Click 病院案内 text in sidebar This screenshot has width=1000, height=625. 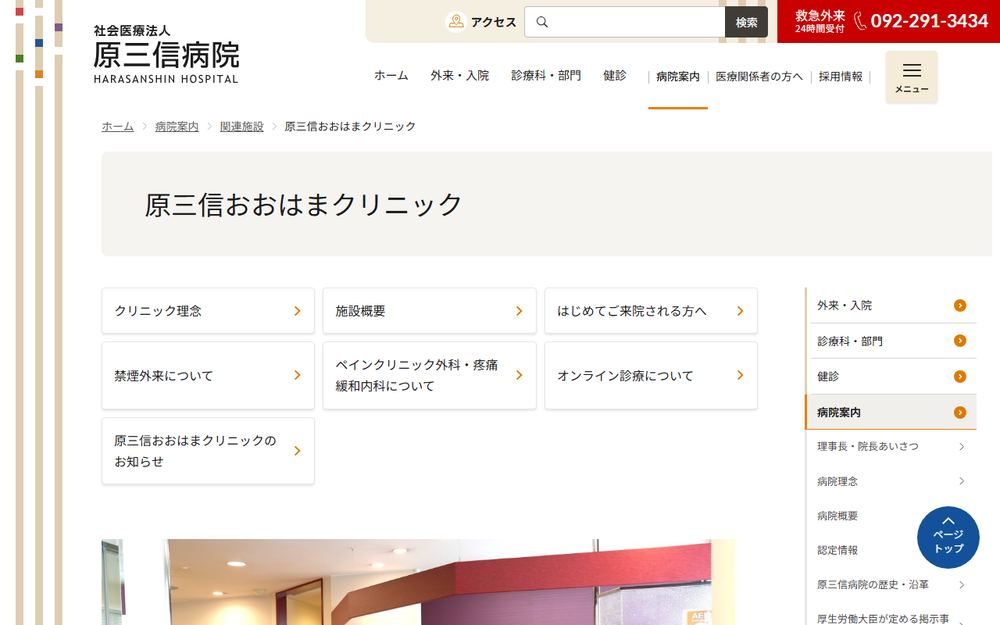pos(839,413)
